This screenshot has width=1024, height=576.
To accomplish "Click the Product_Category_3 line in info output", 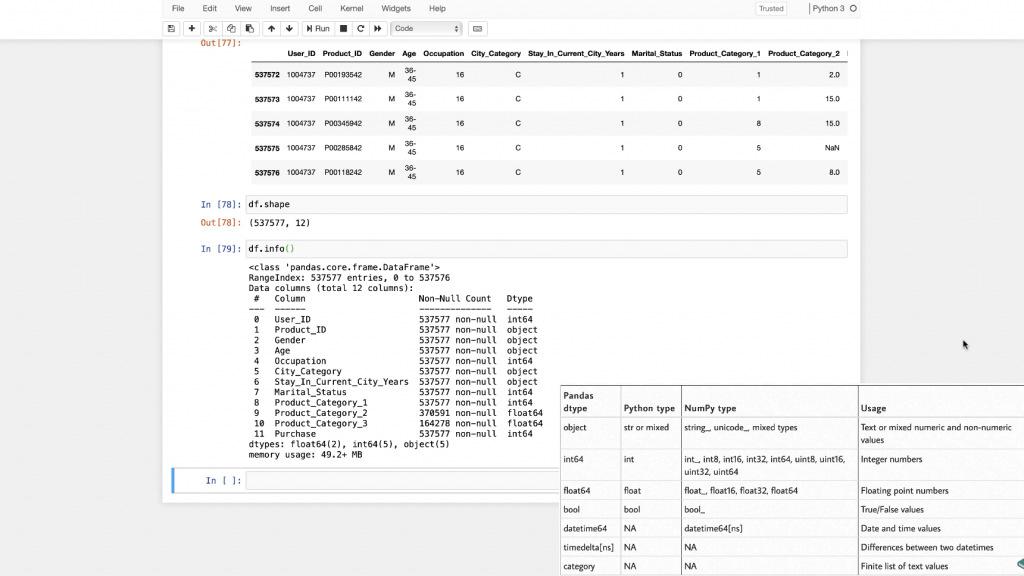I will point(398,423).
